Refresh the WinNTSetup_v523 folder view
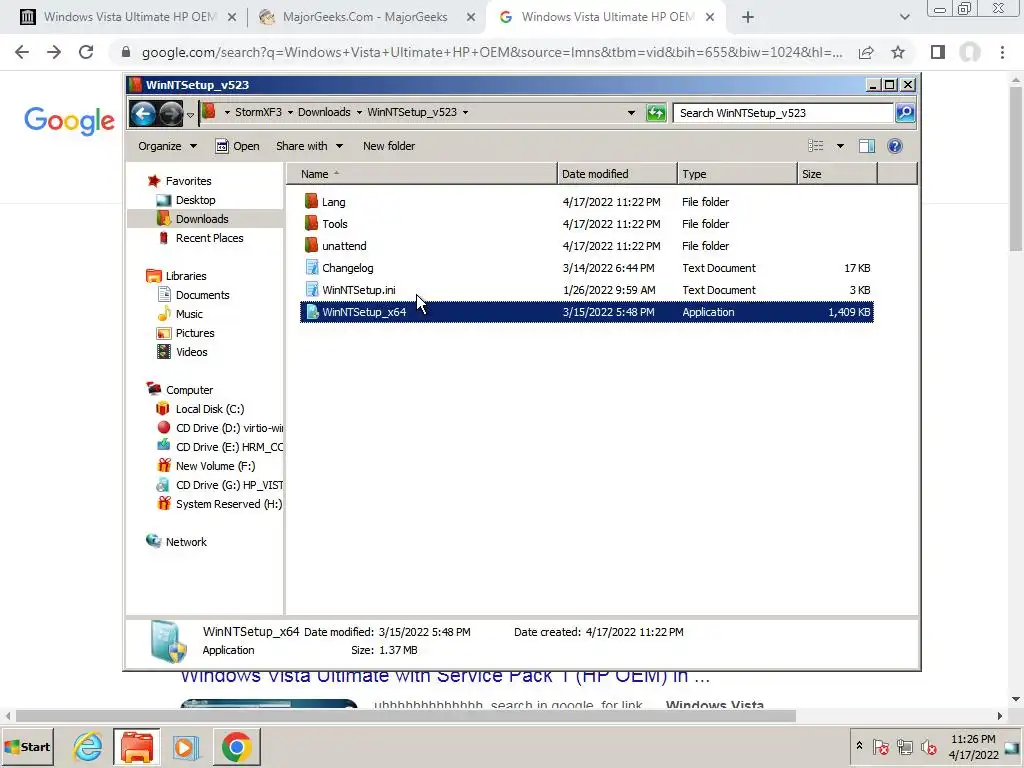The width and height of the screenshot is (1024, 768). (656, 113)
